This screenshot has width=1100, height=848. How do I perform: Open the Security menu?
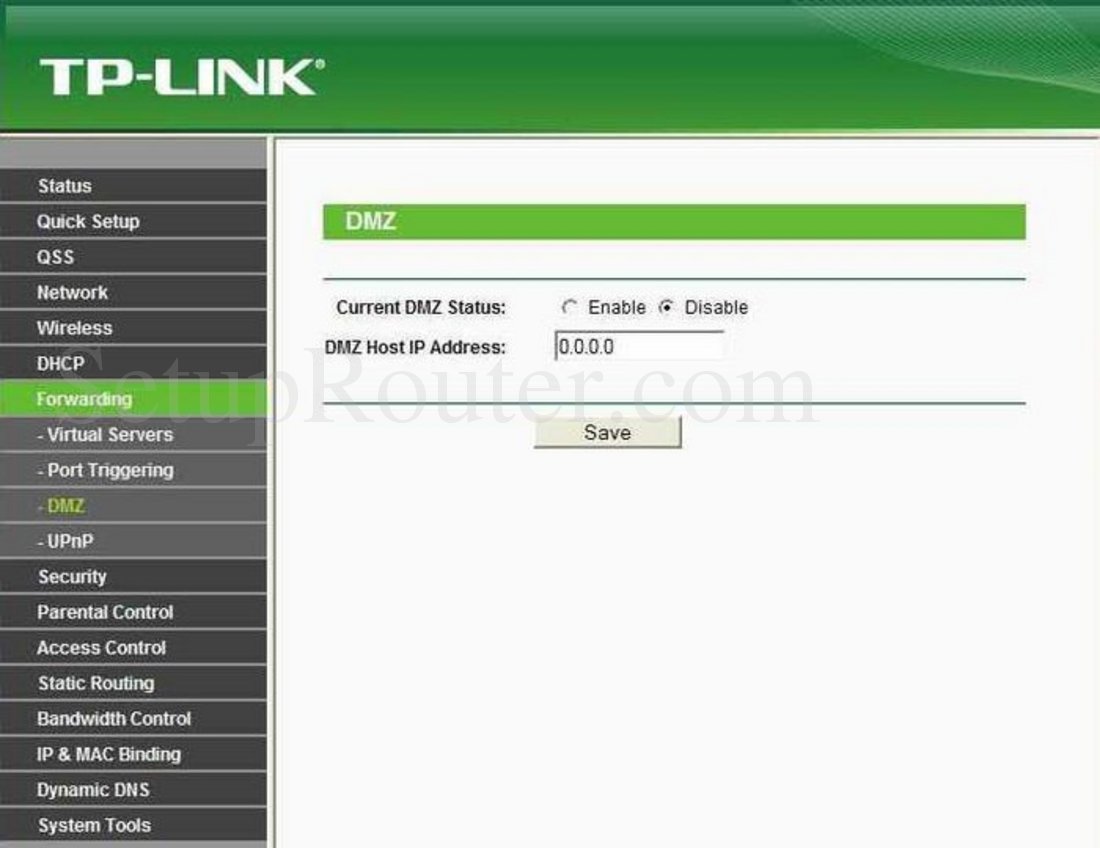[x=70, y=576]
